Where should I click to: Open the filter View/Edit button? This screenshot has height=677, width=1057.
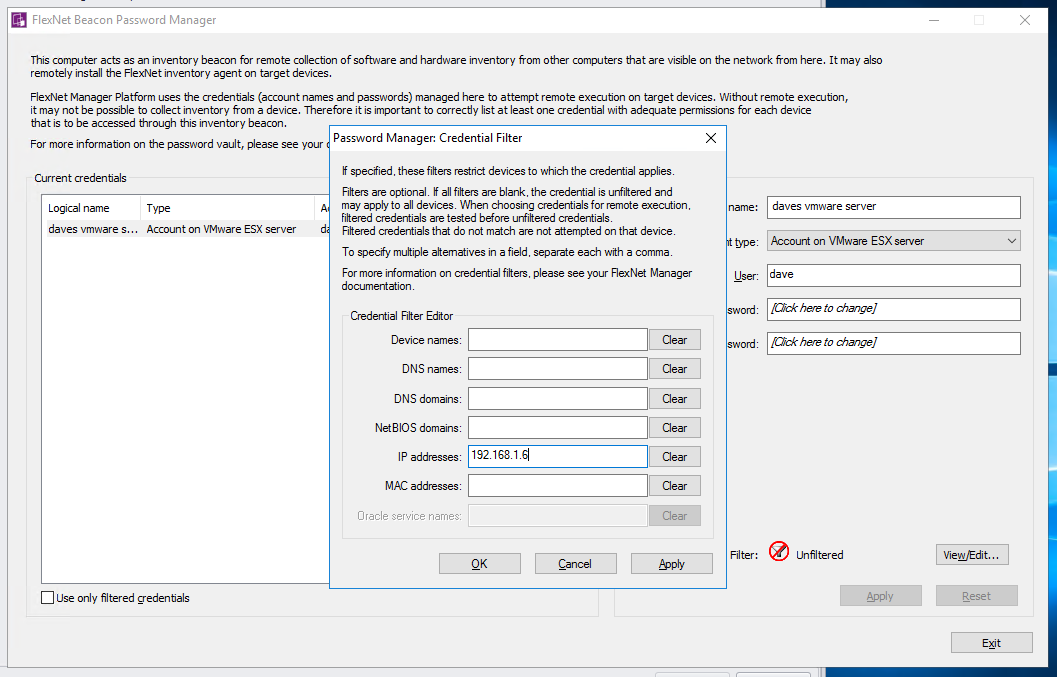tap(972, 555)
